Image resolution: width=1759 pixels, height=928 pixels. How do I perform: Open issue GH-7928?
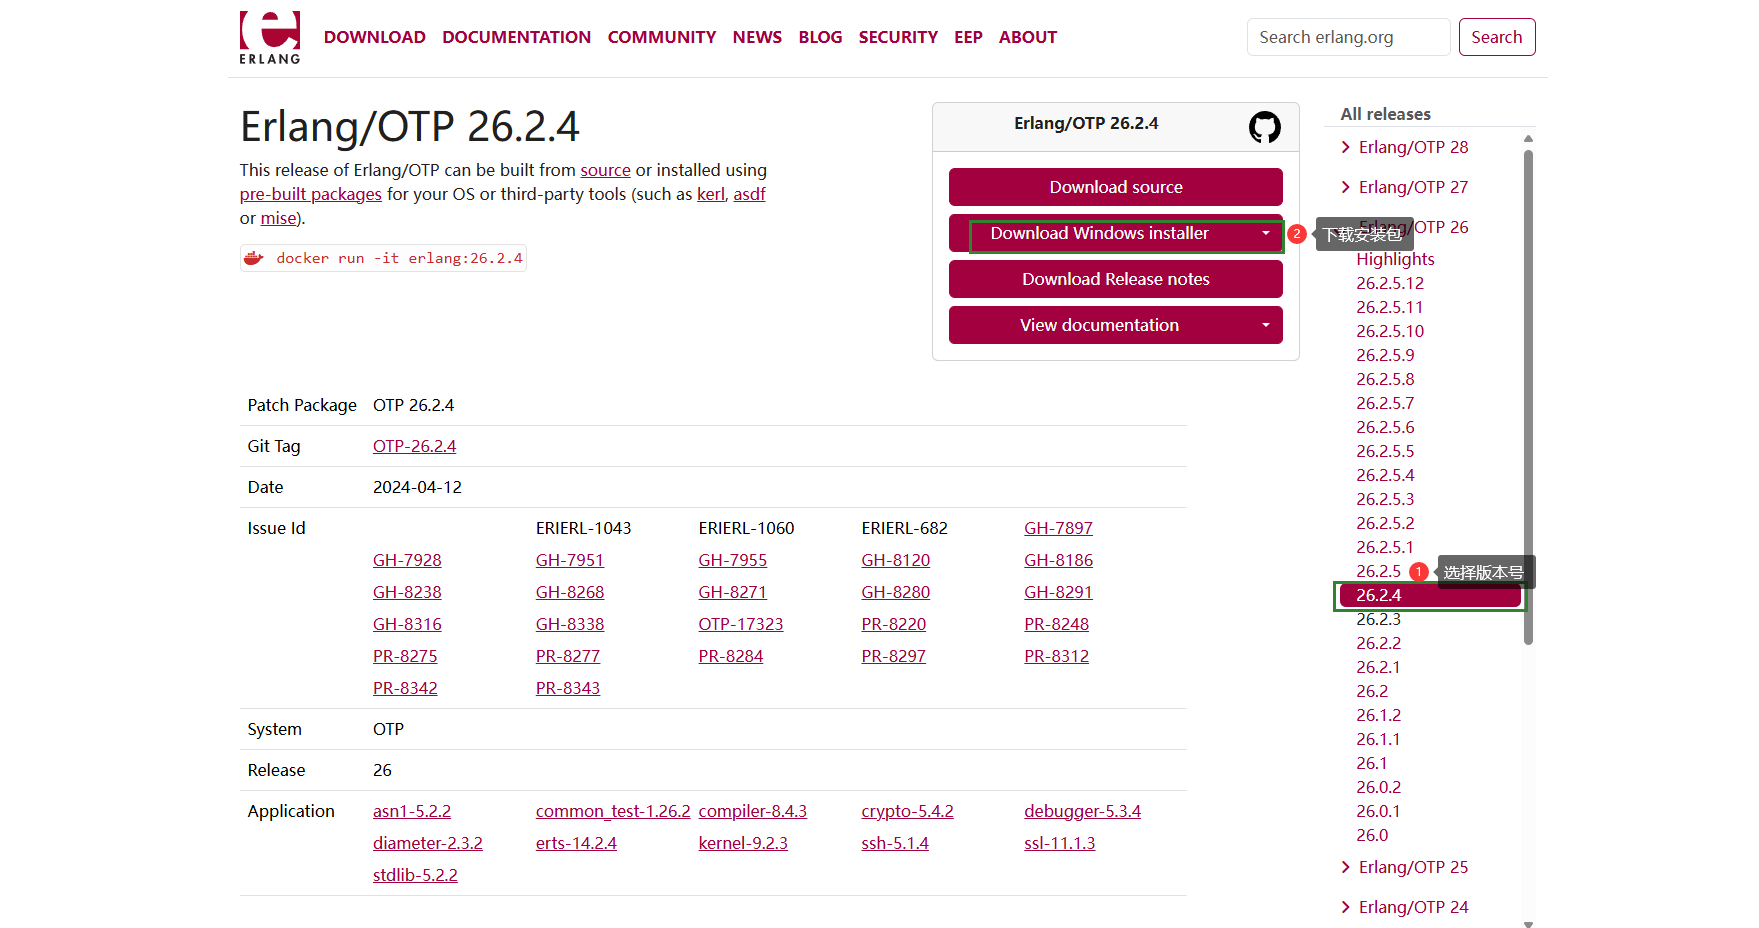click(407, 560)
